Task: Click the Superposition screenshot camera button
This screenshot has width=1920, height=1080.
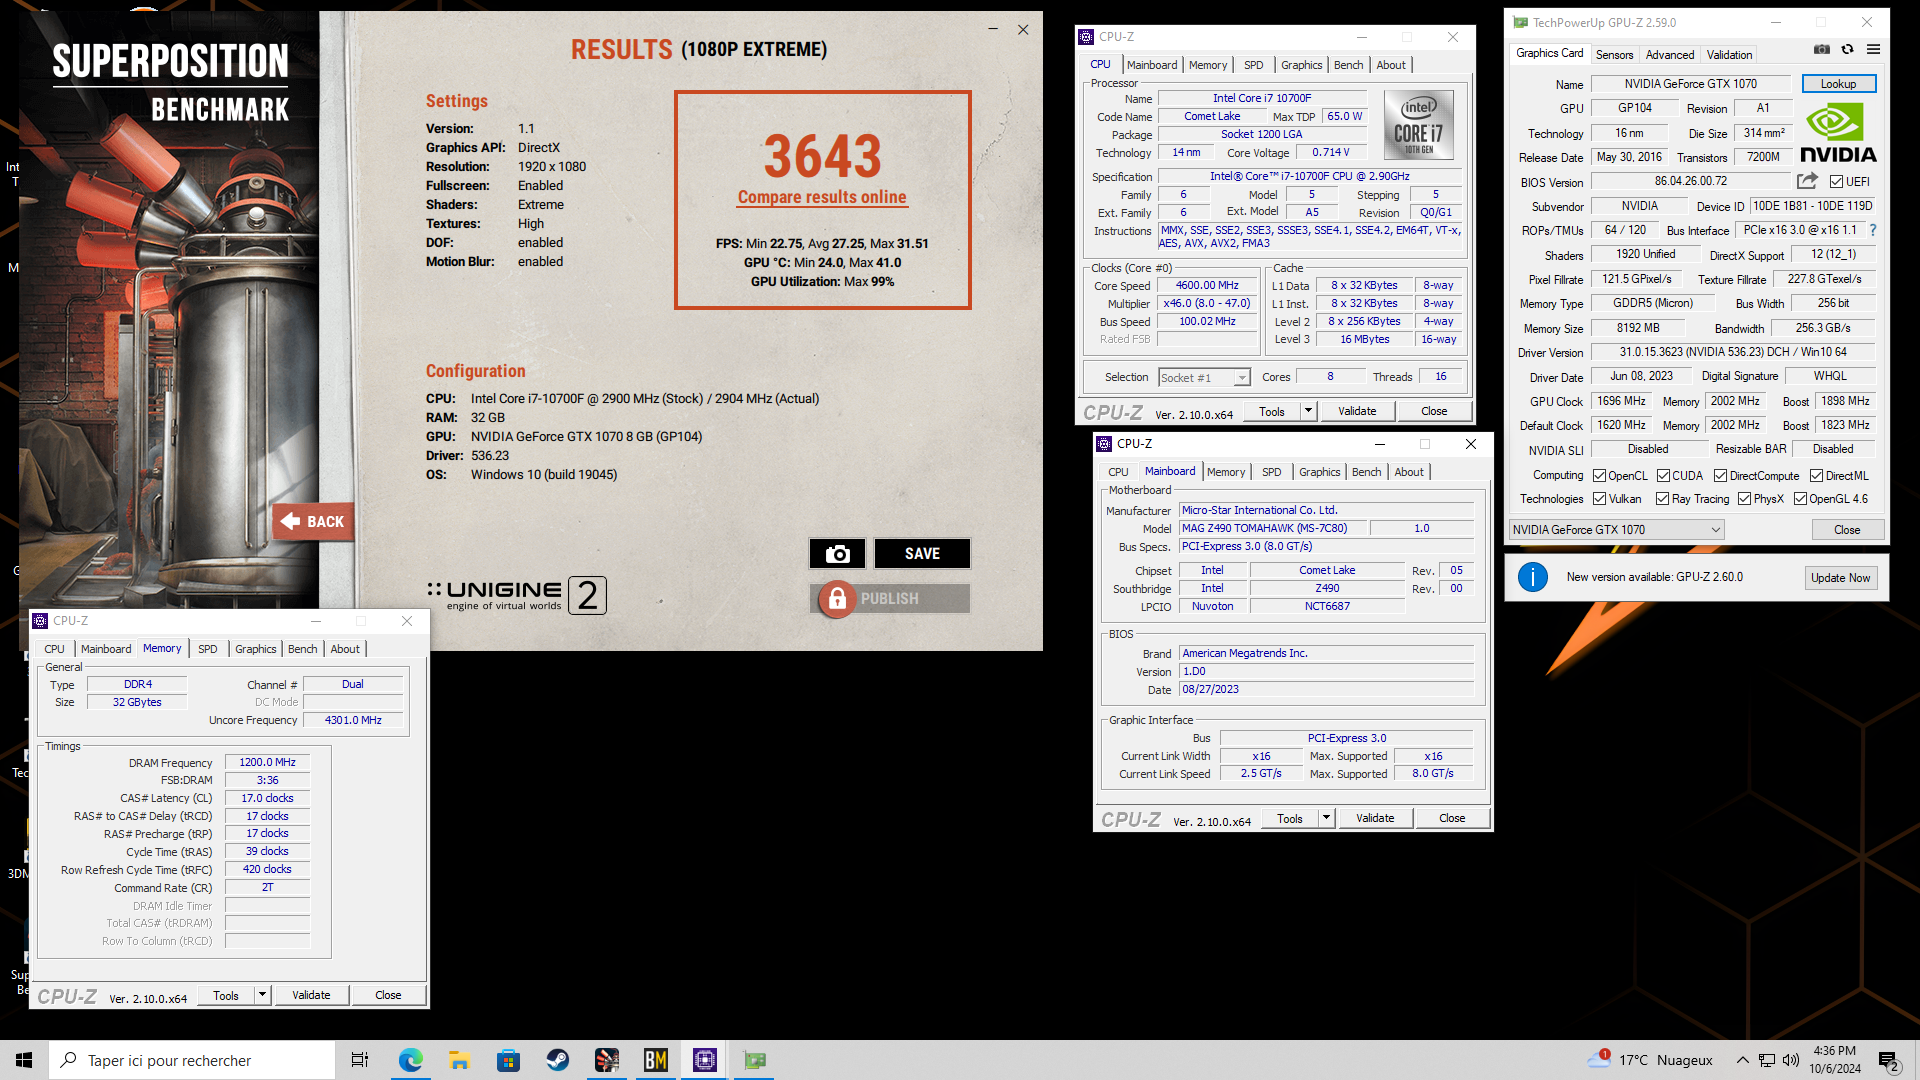Action: (x=837, y=553)
